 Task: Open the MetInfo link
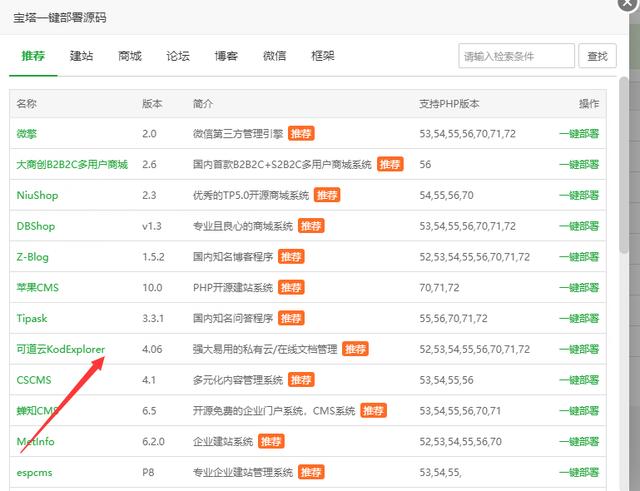coord(35,442)
